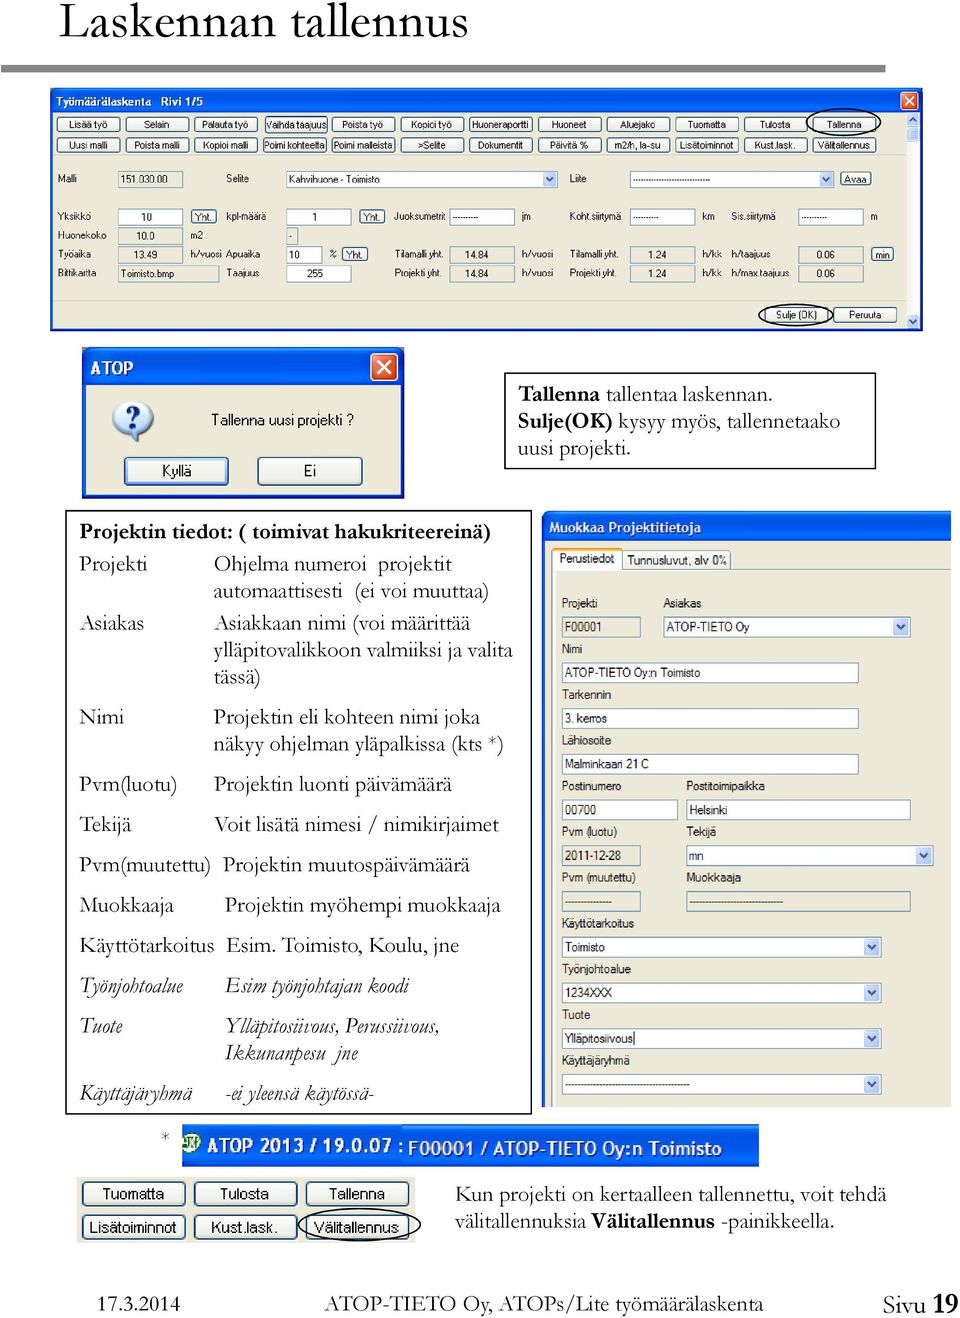This screenshot has height=1318, width=960.
Task: Click Tulosta in bottom button group
Action: point(245,1194)
